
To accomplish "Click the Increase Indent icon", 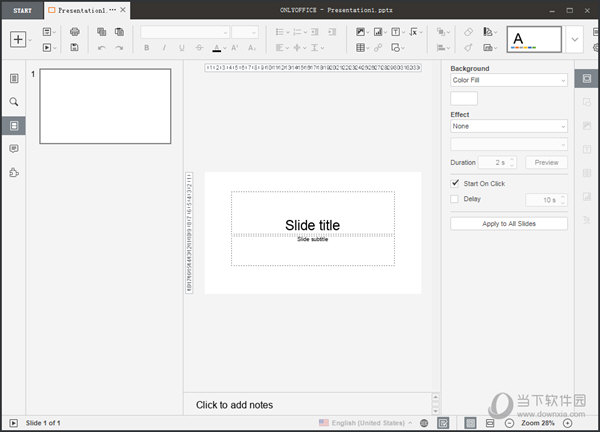I will pos(332,32).
